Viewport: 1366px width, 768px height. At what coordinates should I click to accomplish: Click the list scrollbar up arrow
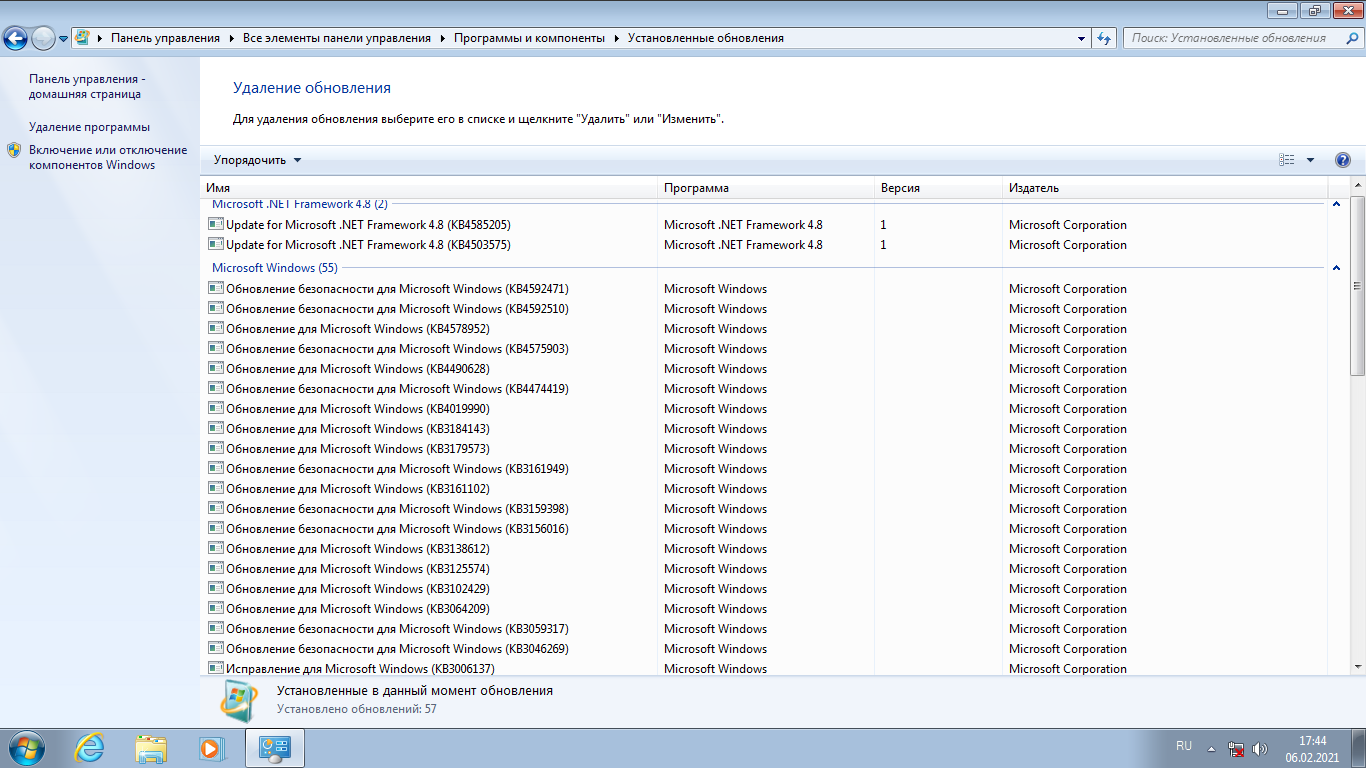coord(1357,187)
